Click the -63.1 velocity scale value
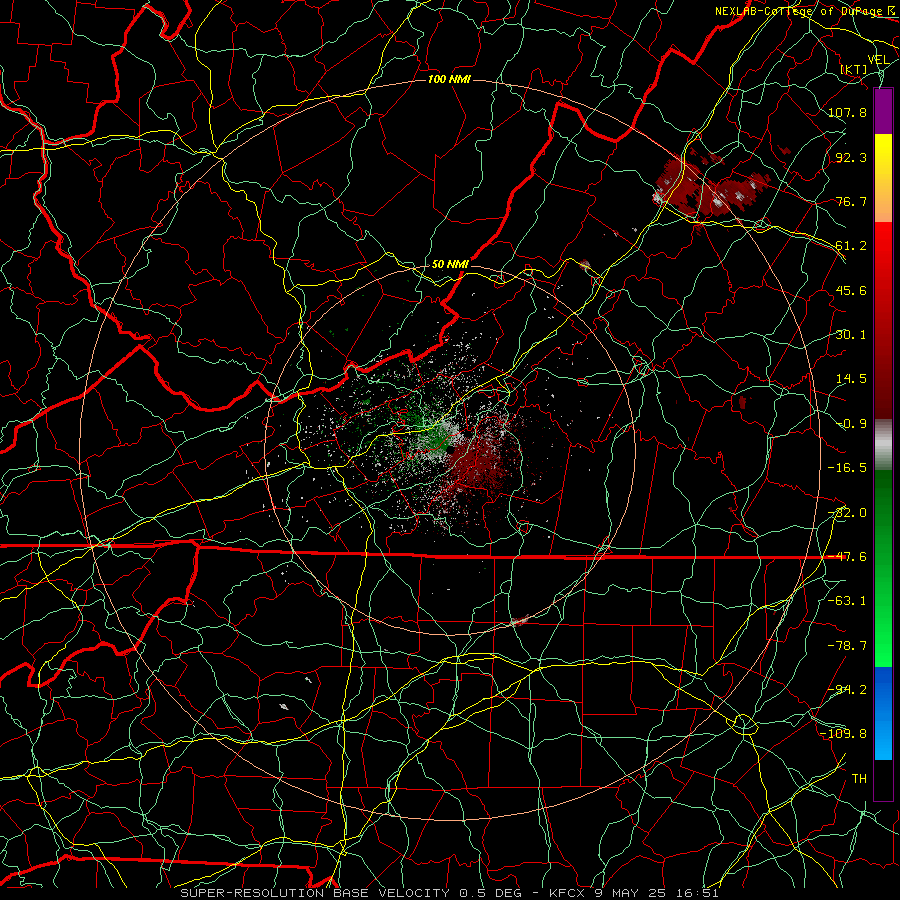Screen dimensions: 900x900 click(x=847, y=601)
